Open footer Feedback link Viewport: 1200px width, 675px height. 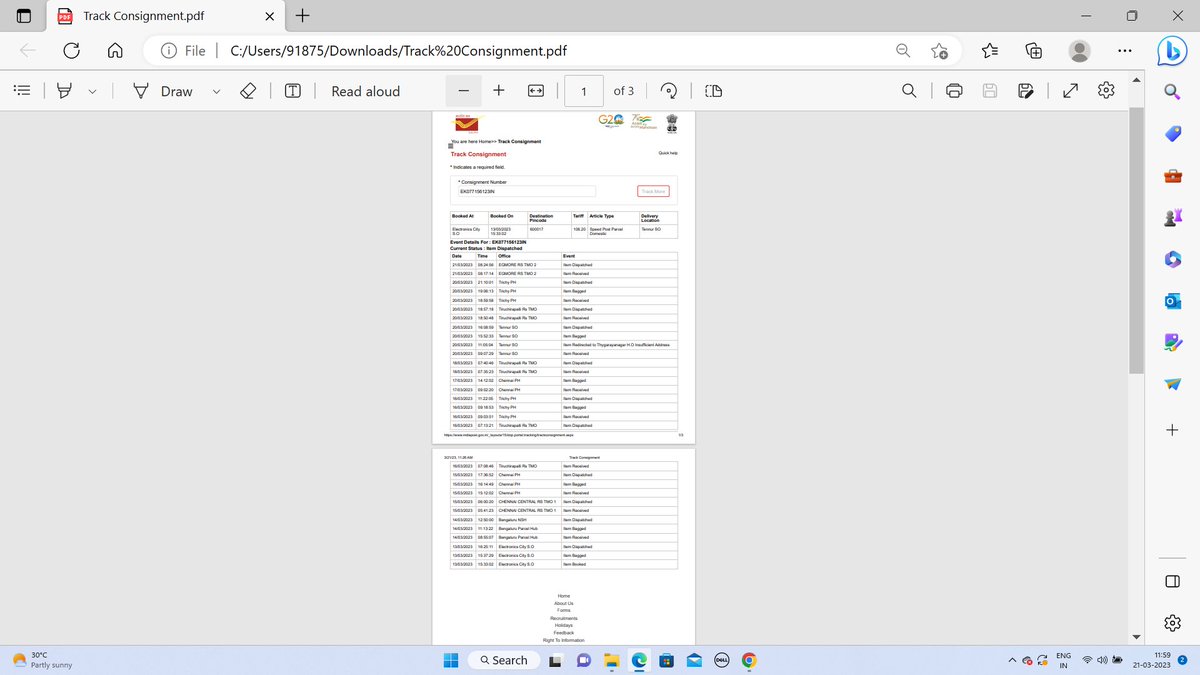[x=564, y=632]
